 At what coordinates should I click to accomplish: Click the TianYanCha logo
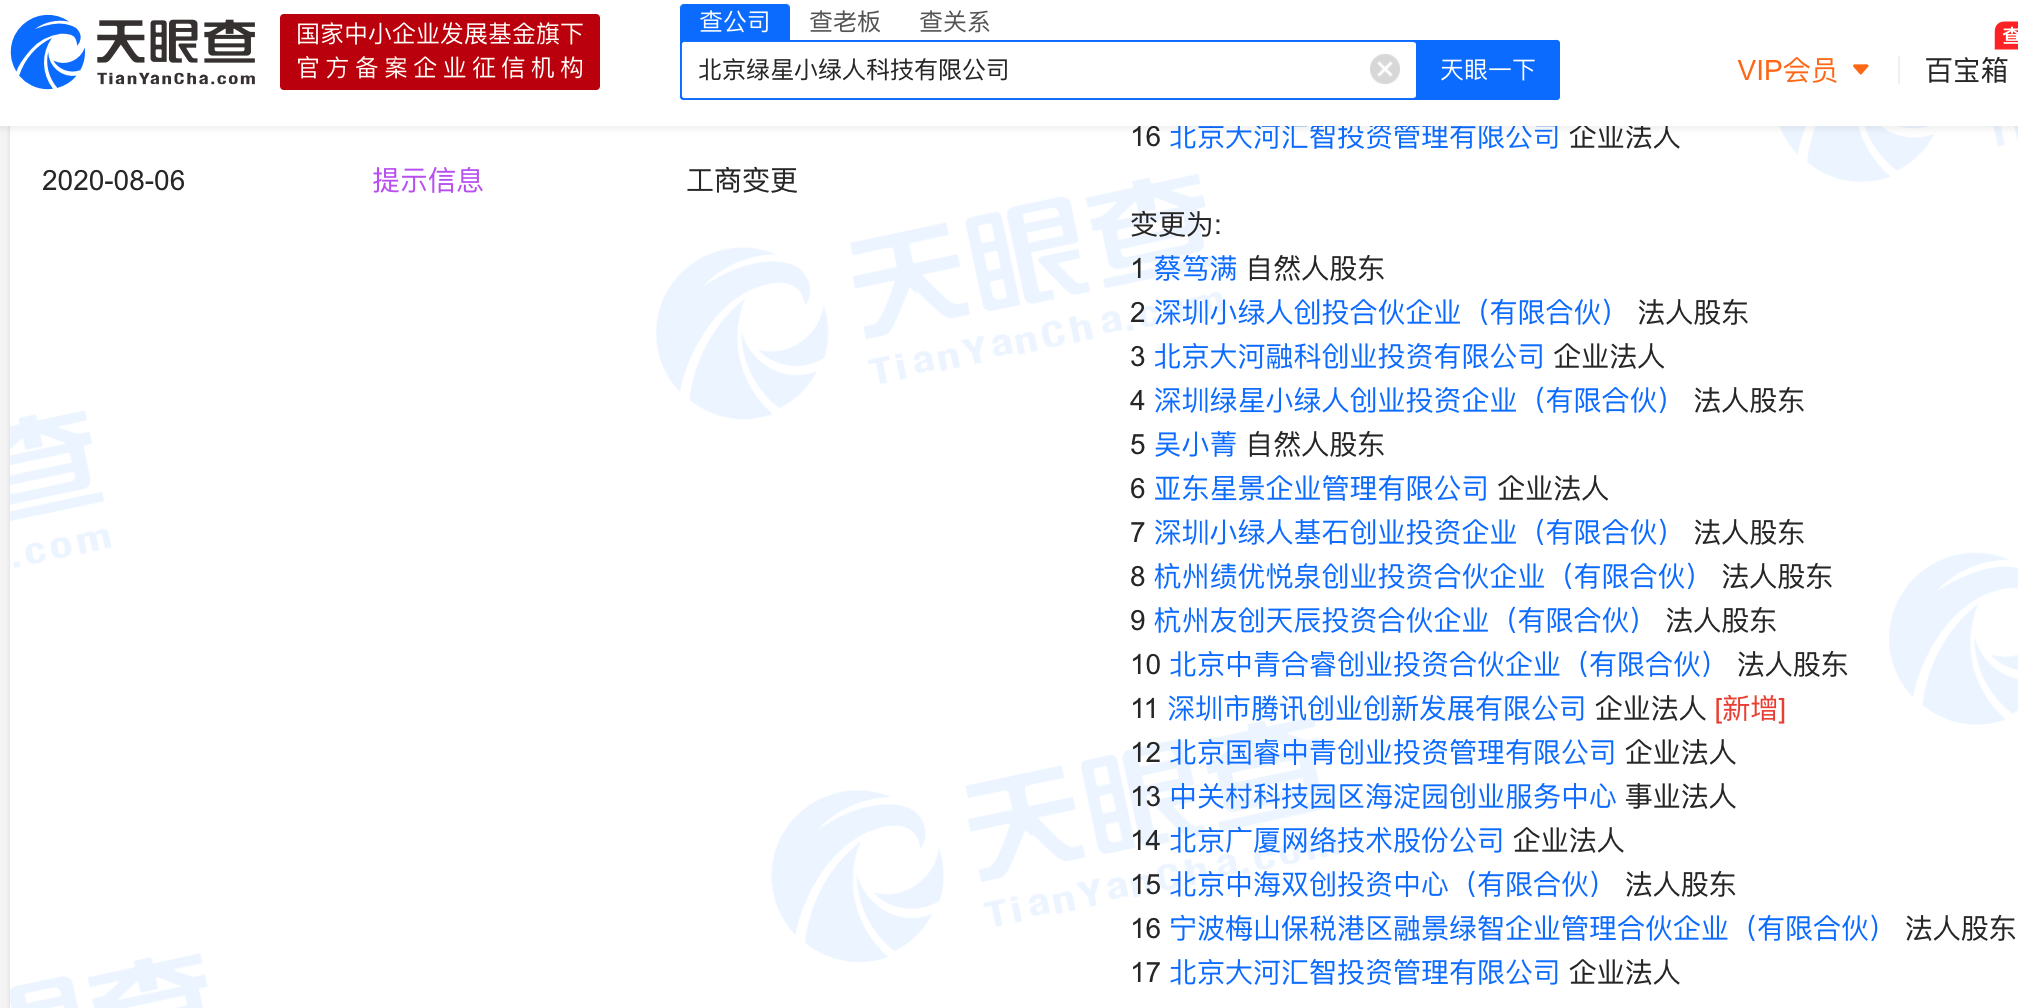point(133,52)
